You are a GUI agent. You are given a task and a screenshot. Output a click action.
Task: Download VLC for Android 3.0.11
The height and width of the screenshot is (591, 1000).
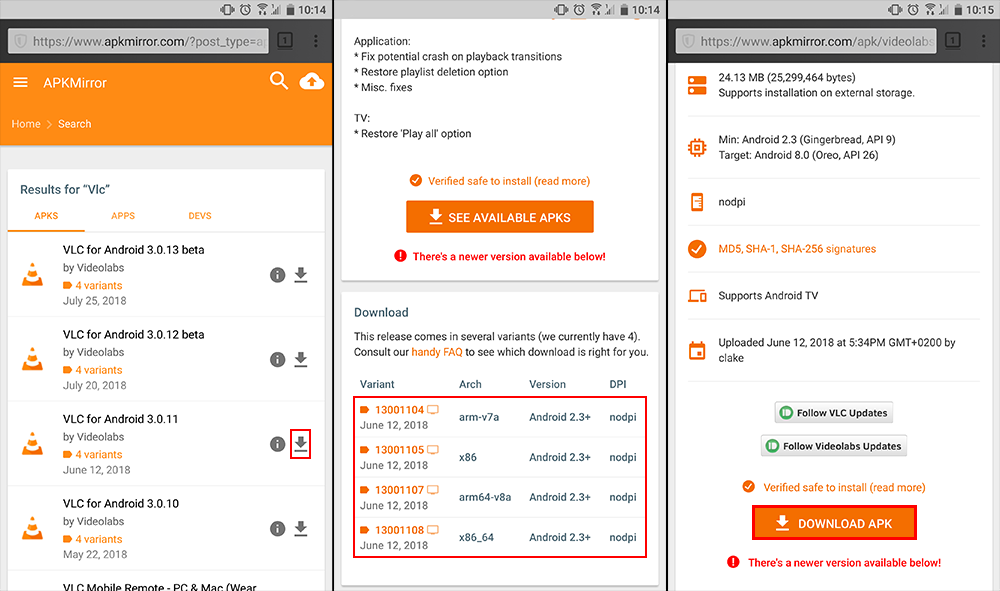point(301,444)
